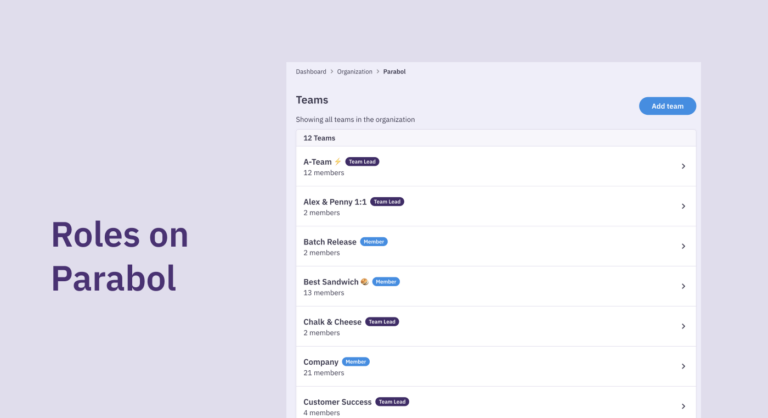This screenshot has height=418, width=768.
Task: Click the Member badge next to Company
Action: (x=356, y=361)
